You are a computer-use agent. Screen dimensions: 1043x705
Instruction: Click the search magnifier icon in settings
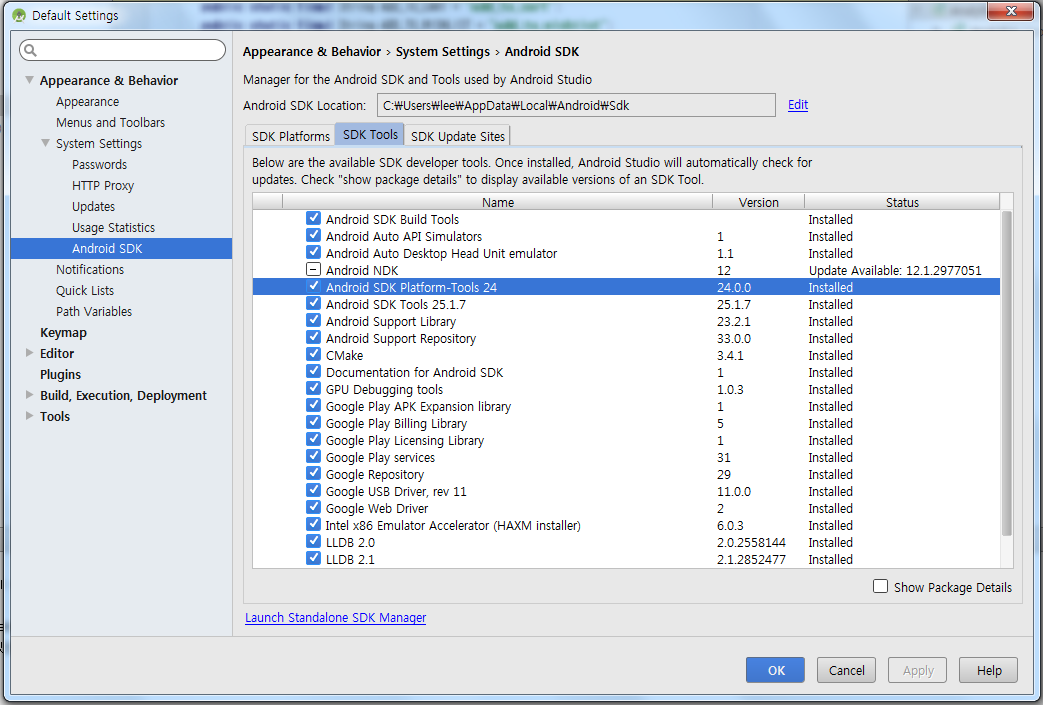[30, 50]
